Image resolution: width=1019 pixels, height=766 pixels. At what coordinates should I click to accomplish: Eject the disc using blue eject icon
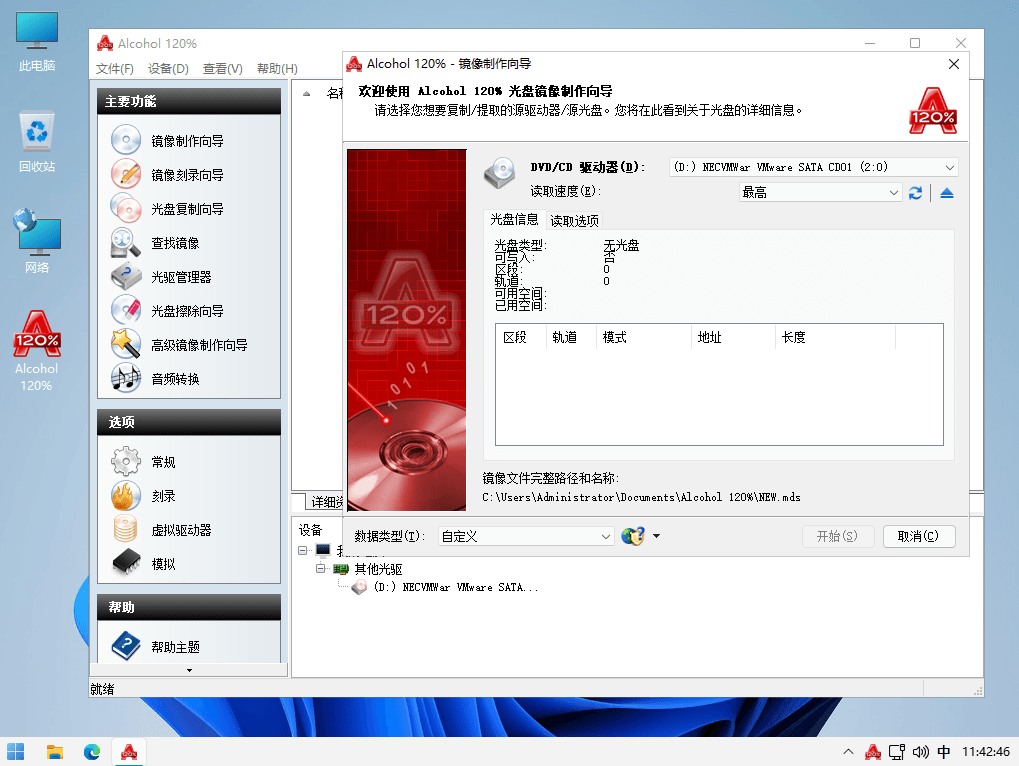point(946,193)
